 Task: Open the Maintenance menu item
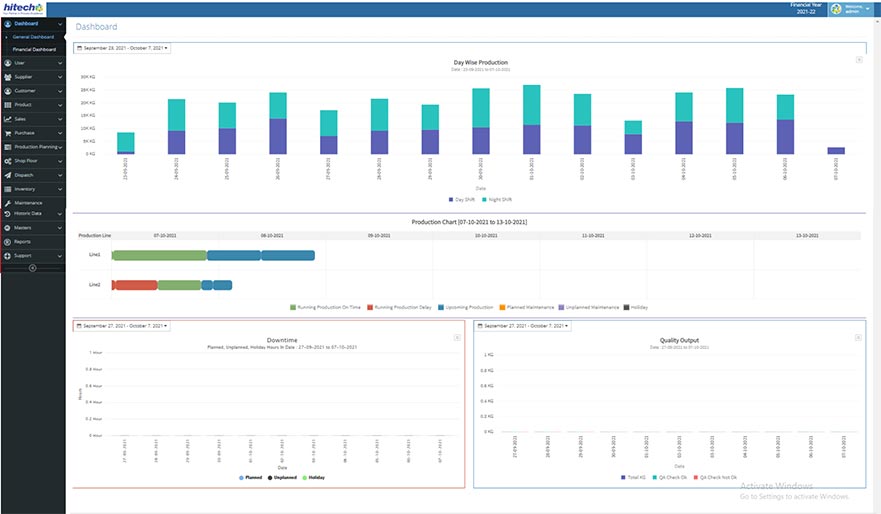(x=33, y=203)
